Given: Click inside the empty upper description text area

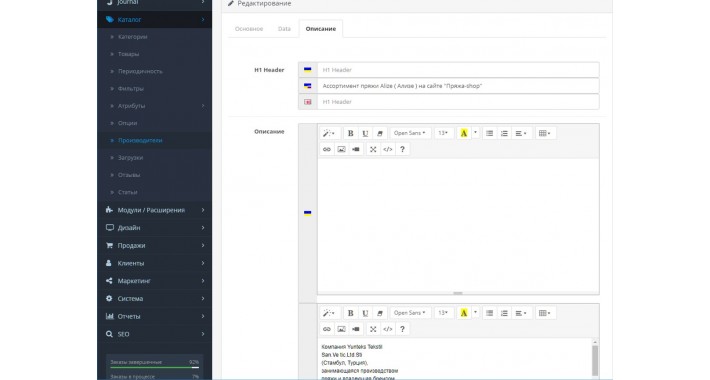Looking at the screenshot, I should [x=458, y=225].
